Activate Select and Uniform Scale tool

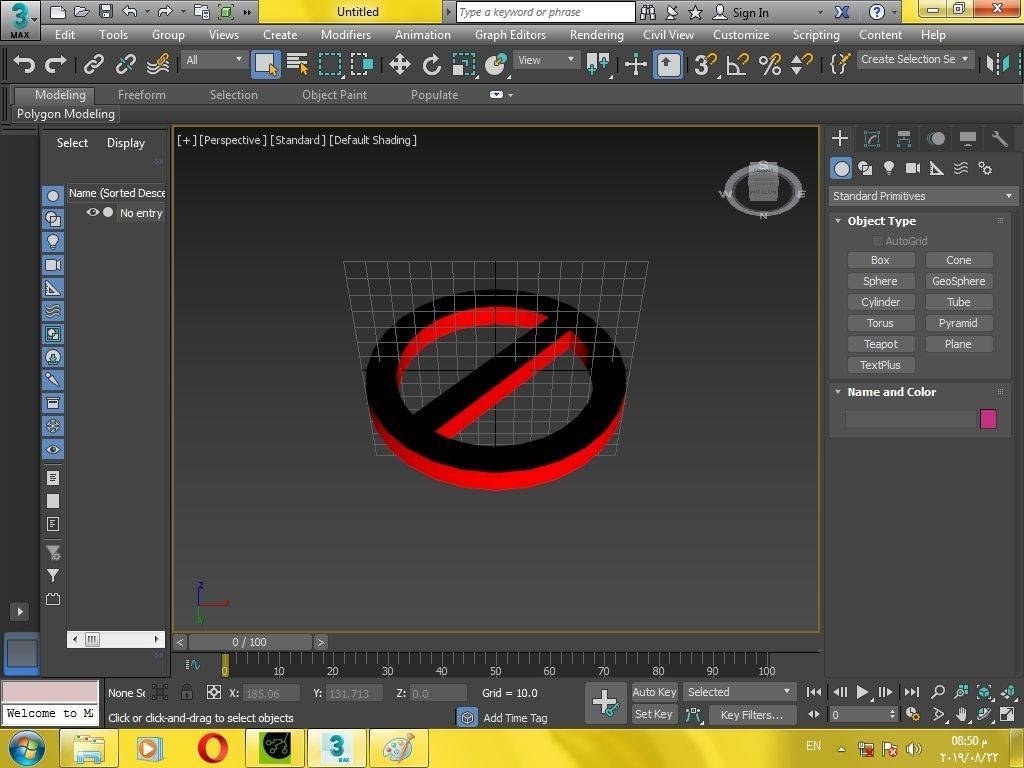(x=464, y=64)
